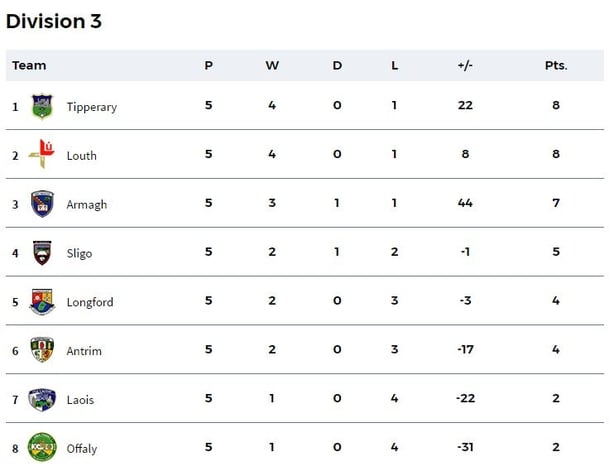Click the Sligo team name
Screen dimensions: 614x471
point(79,253)
